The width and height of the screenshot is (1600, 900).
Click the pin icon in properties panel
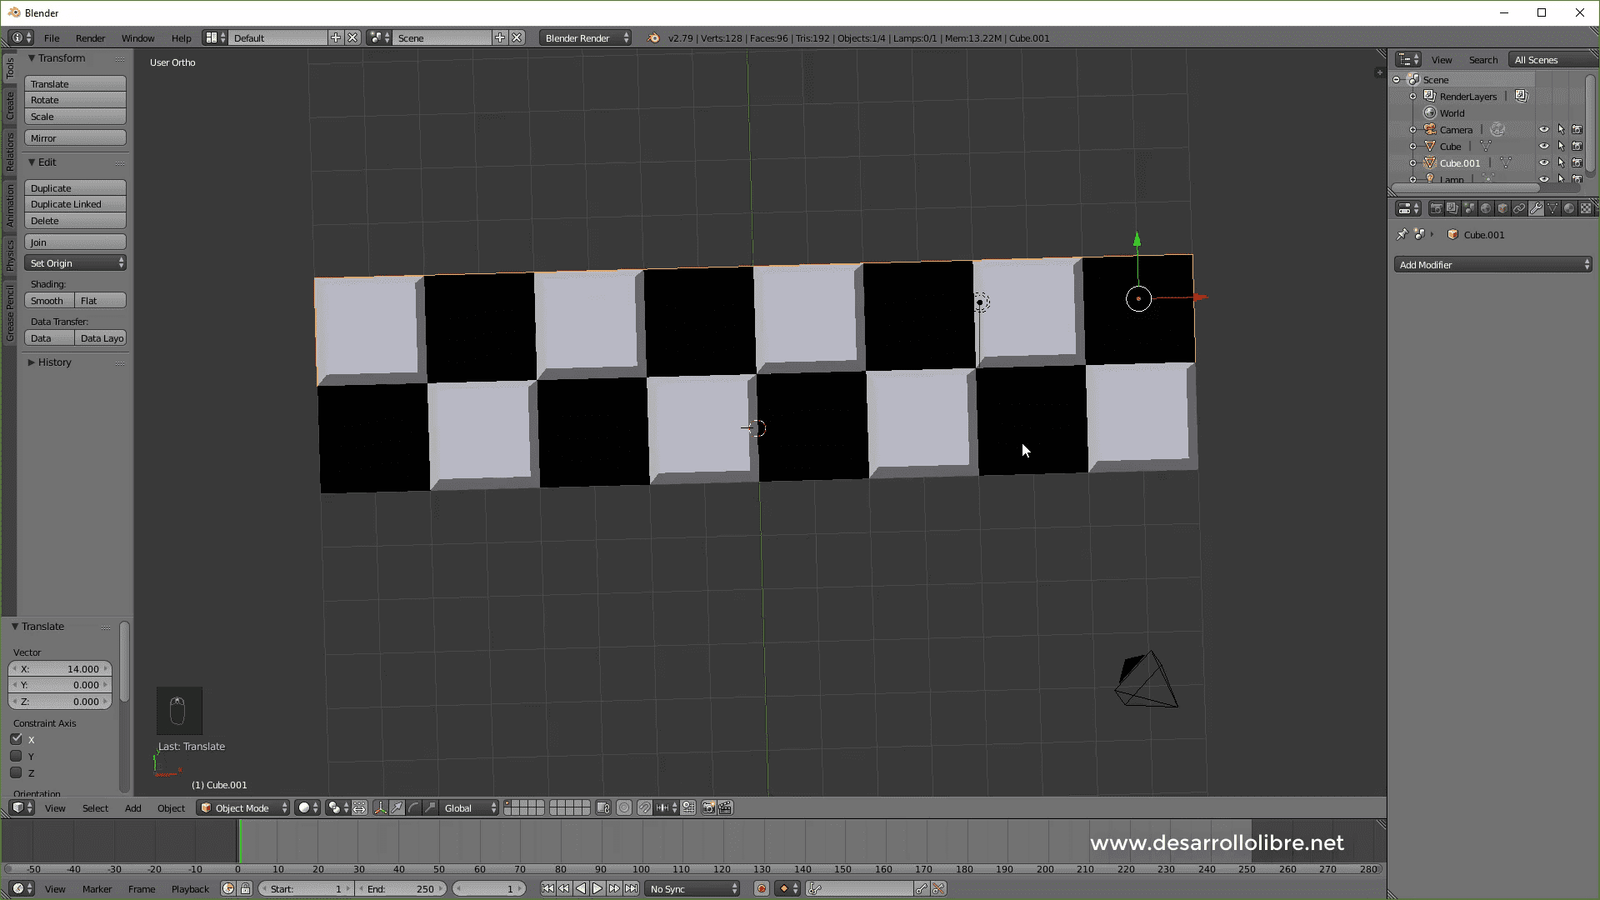tap(1402, 234)
